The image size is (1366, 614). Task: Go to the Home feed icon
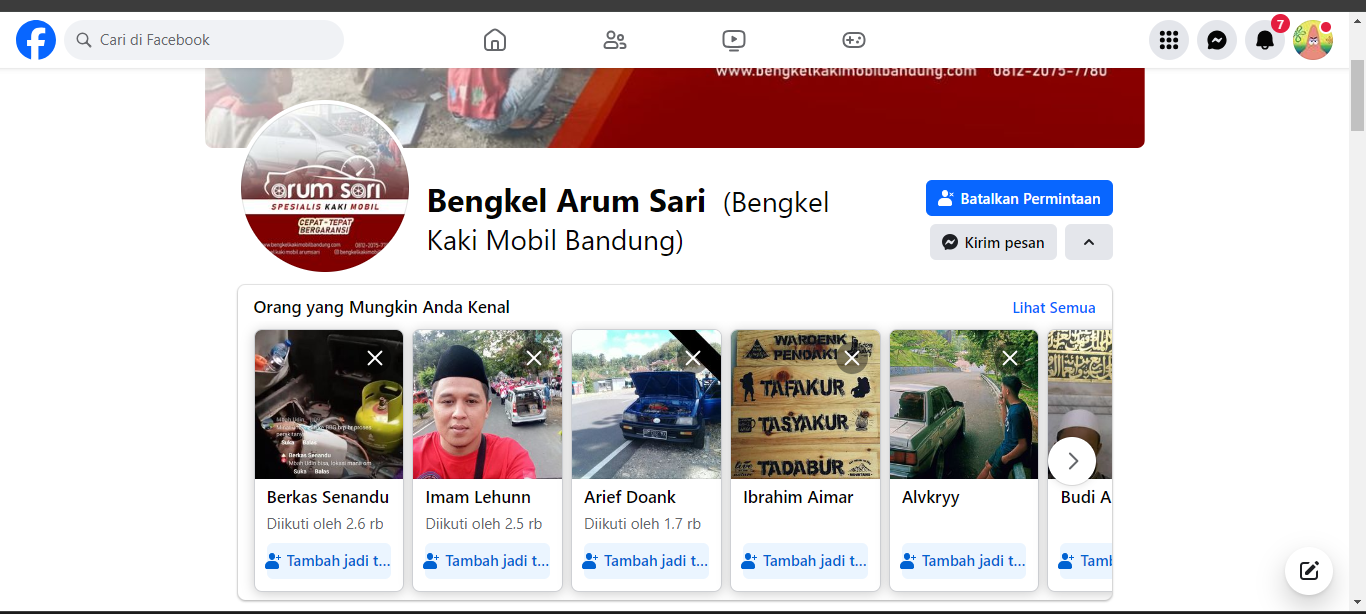point(495,40)
